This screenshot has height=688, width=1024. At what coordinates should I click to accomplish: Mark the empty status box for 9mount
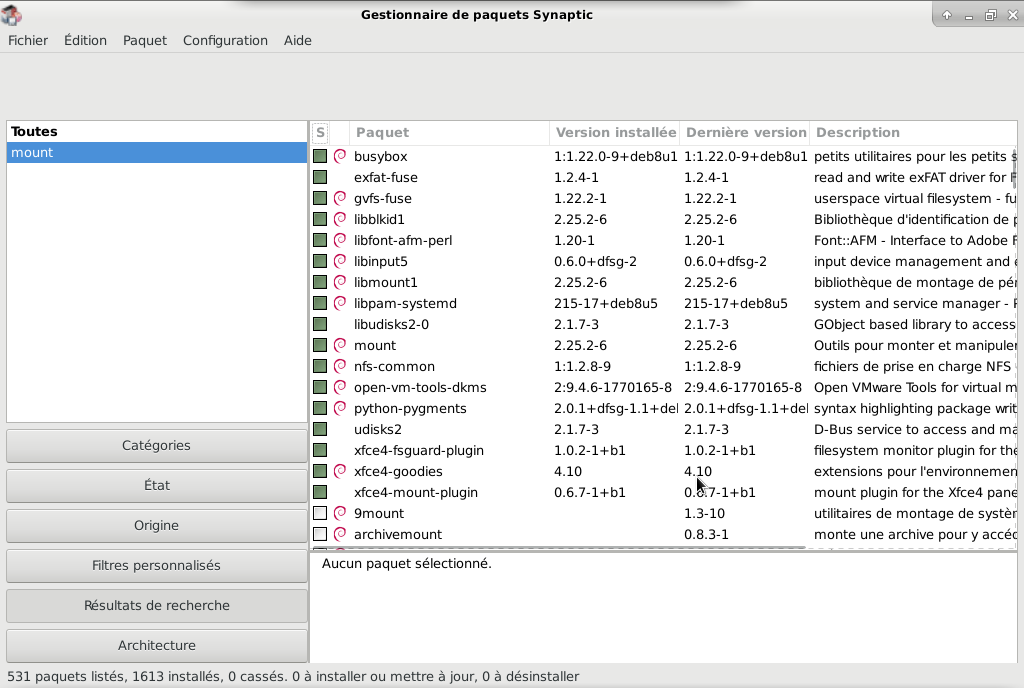(x=320, y=513)
